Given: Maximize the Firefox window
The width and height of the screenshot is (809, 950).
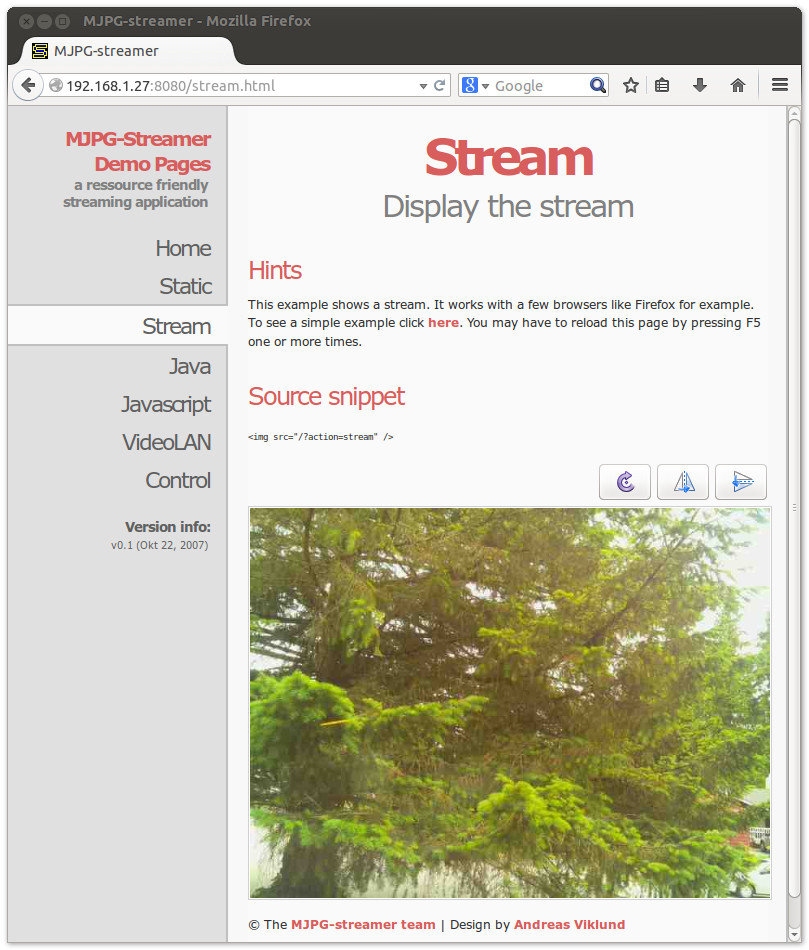Looking at the screenshot, I should click(x=62, y=21).
